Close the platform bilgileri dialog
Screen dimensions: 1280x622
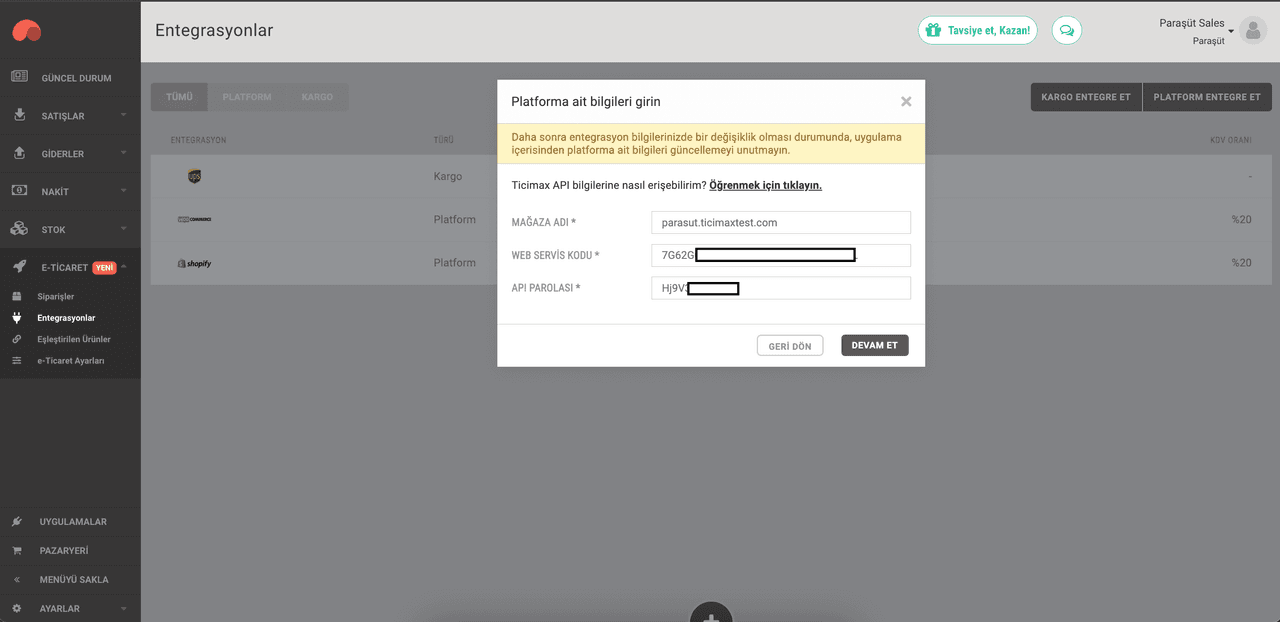[906, 101]
